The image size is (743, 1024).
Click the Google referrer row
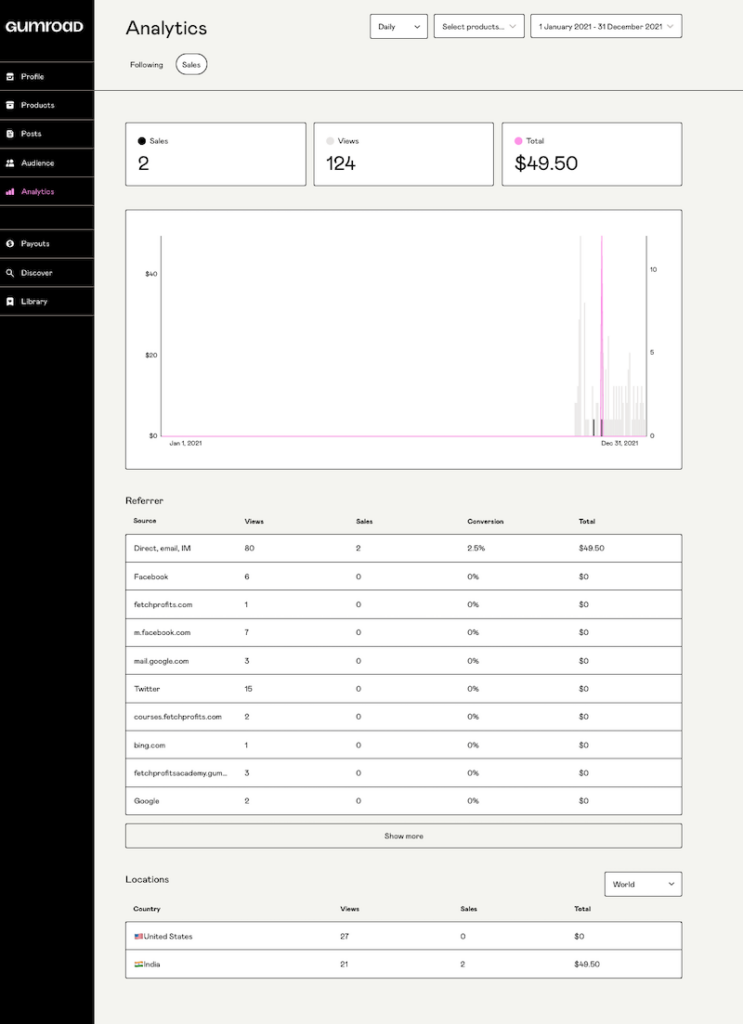coord(403,801)
